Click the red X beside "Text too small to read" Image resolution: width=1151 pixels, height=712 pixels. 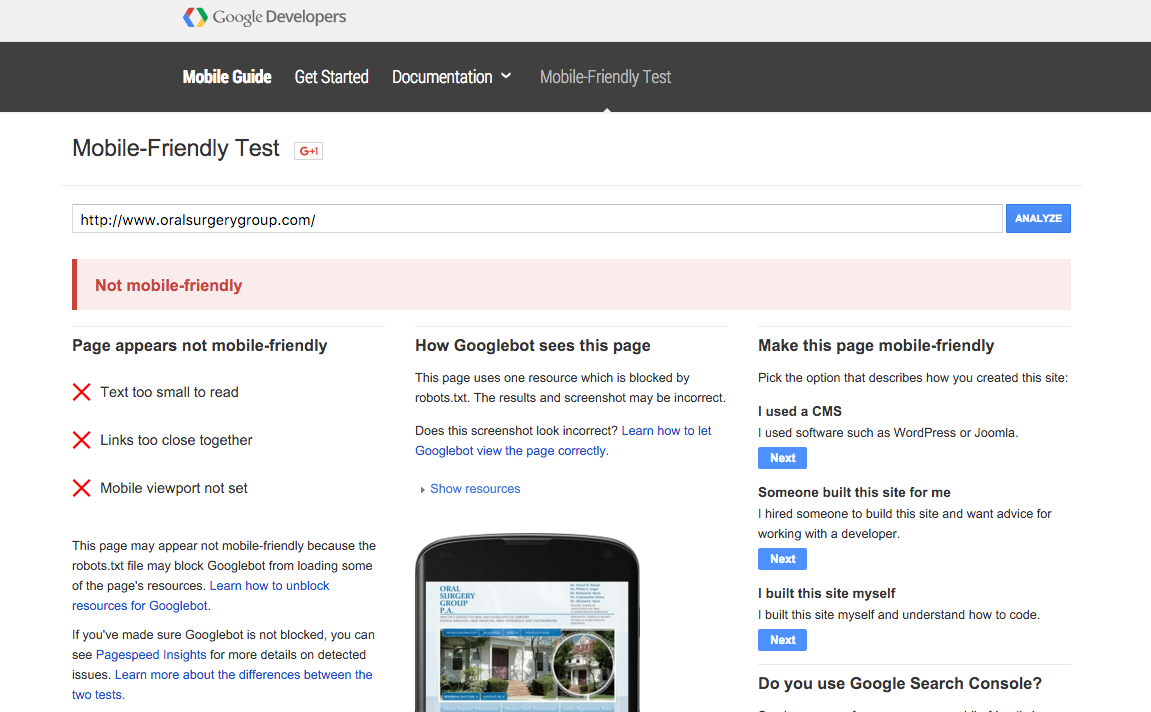(81, 392)
